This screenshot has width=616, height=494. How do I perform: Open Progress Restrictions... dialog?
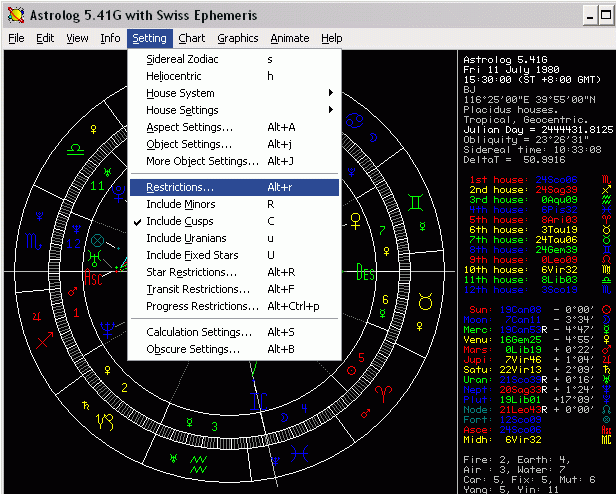[x=234, y=306]
